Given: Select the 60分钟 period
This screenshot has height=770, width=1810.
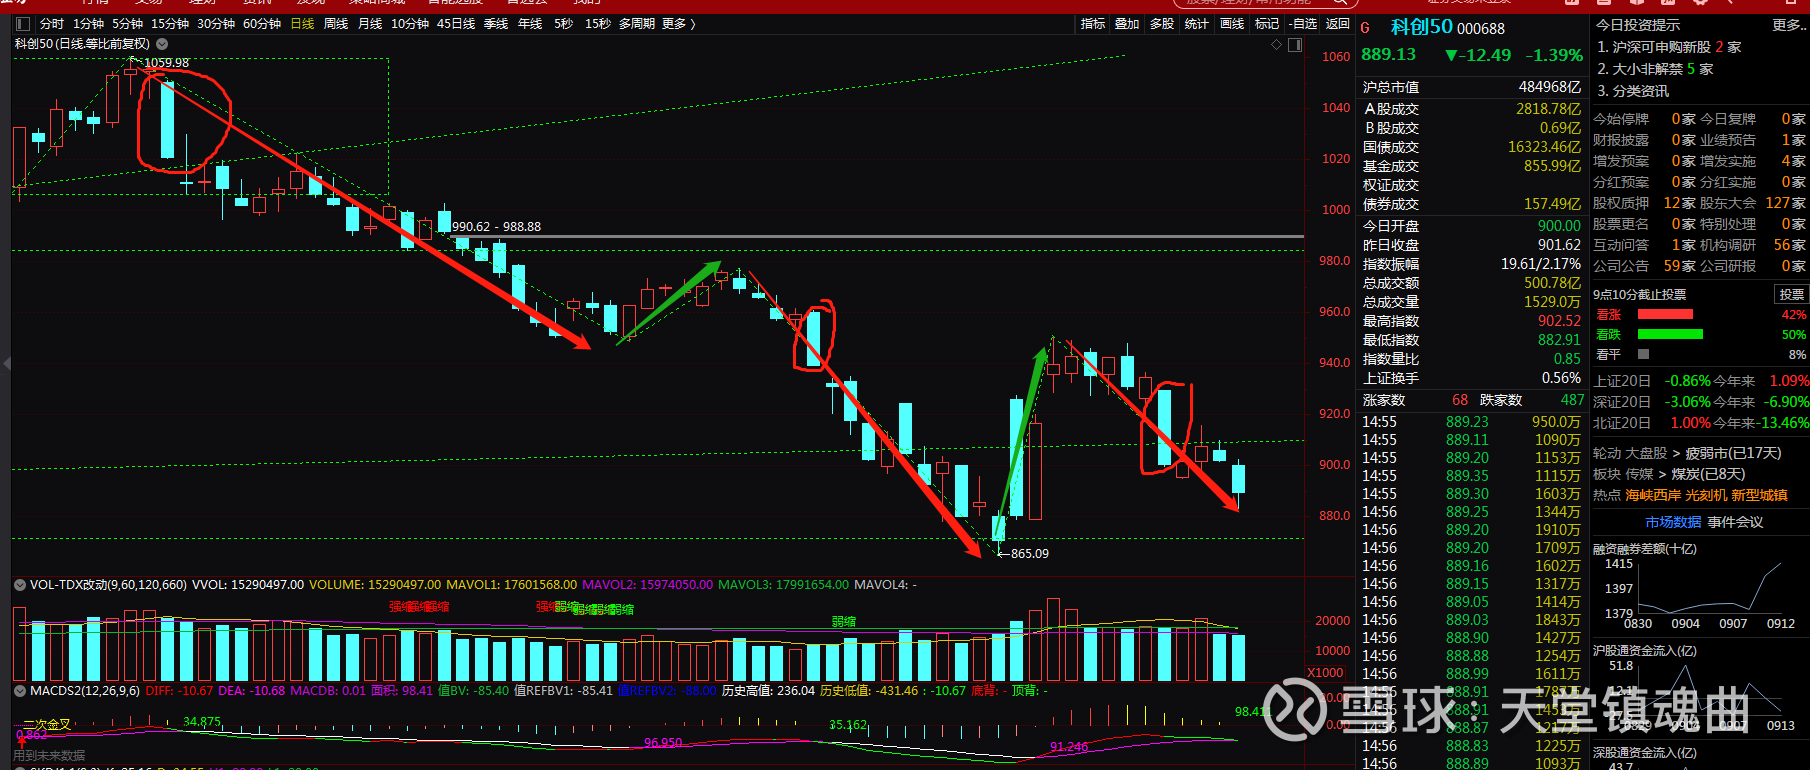Looking at the screenshot, I should pos(261,23).
